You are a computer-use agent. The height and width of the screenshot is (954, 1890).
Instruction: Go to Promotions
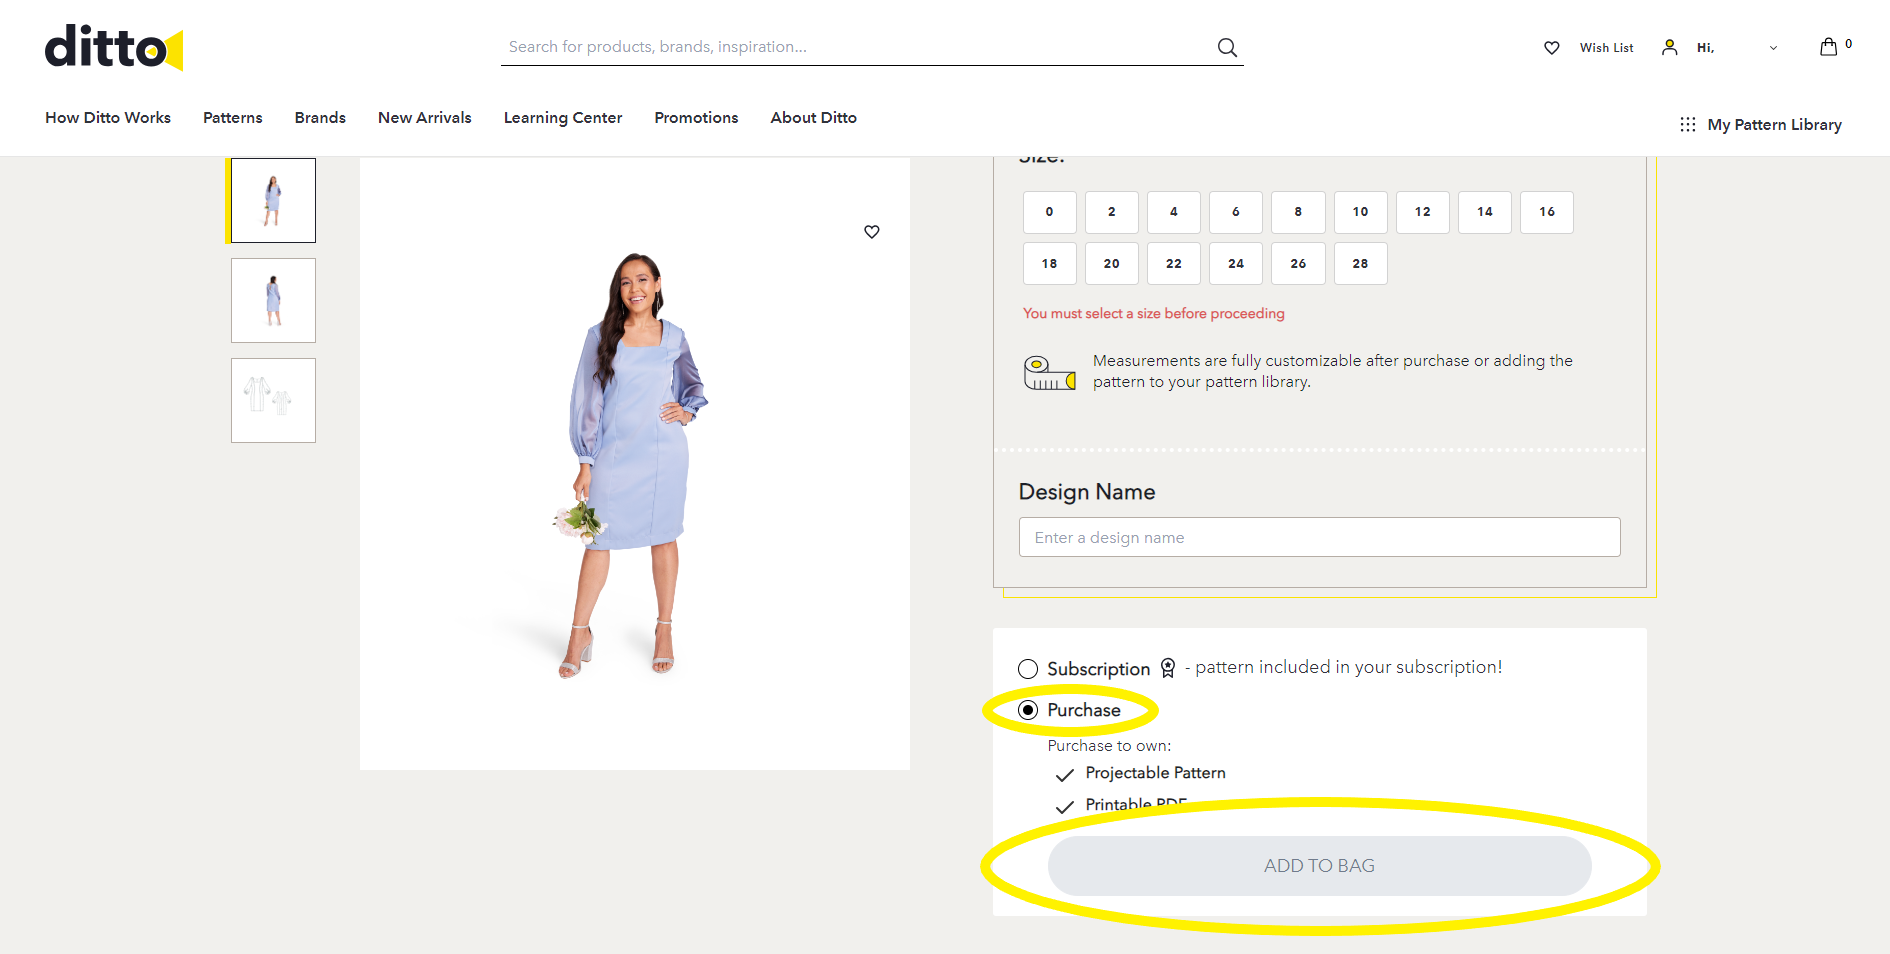click(x=696, y=117)
